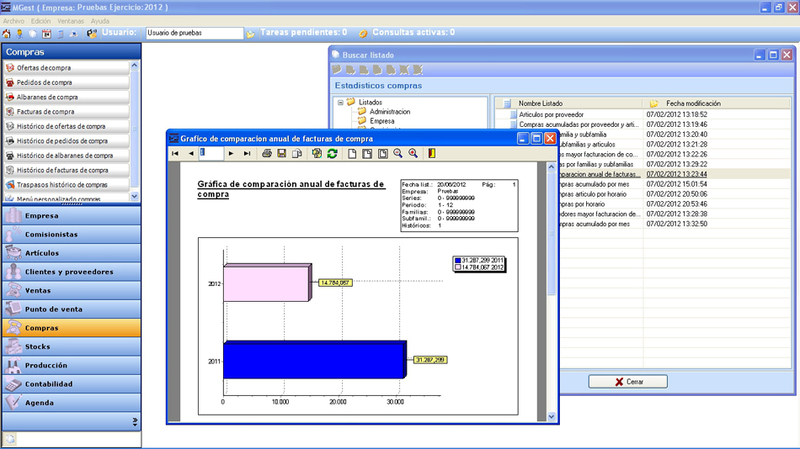The width and height of the screenshot is (800, 449).
Task: Click the copy/export pages icon in report toolbar
Action: [x=297, y=154]
